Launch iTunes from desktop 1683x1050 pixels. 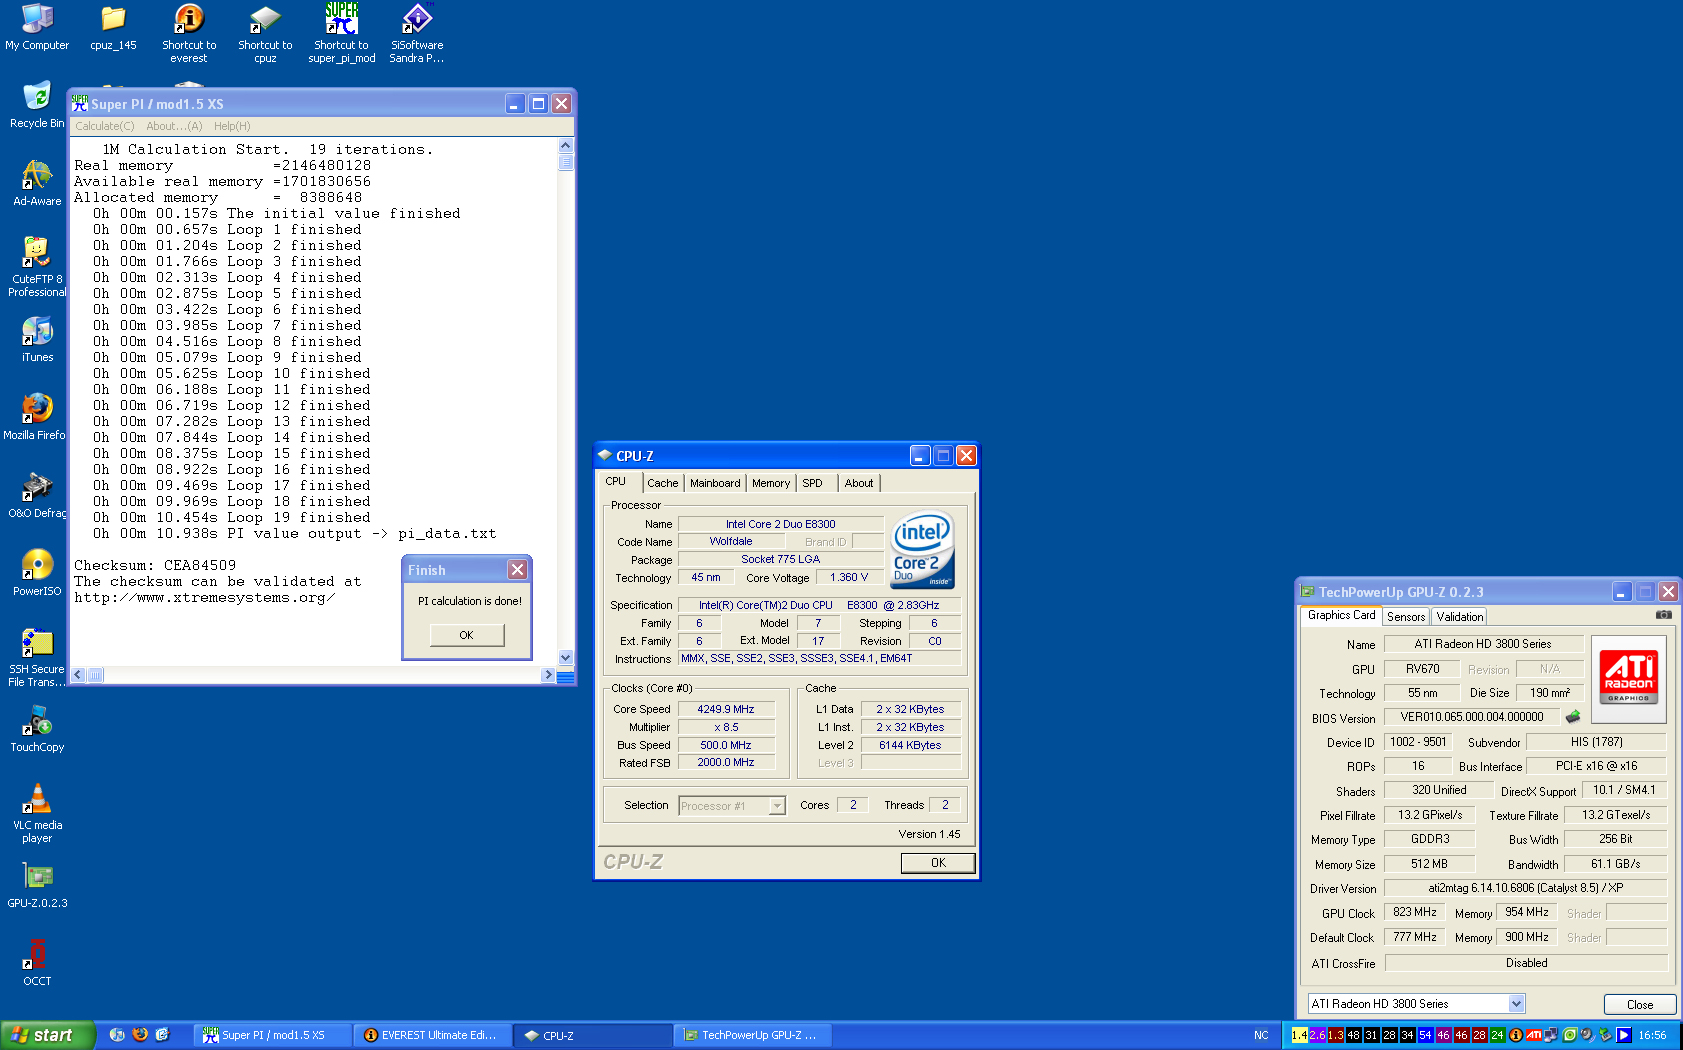click(x=37, y=339)
